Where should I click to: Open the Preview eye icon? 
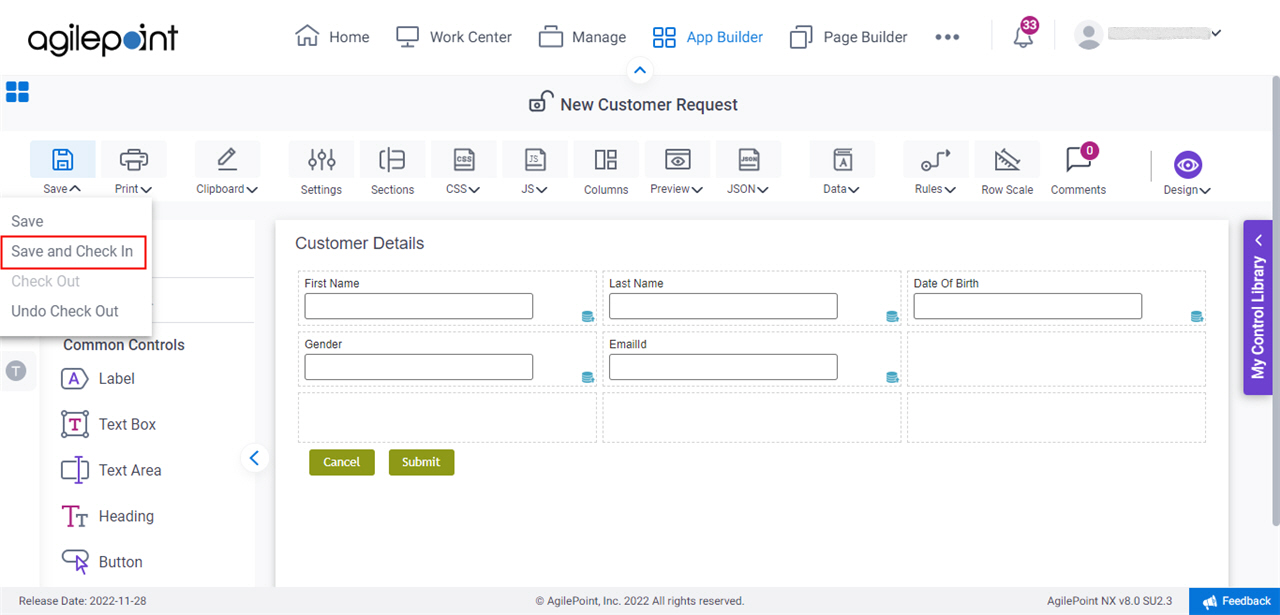(677, 160)
